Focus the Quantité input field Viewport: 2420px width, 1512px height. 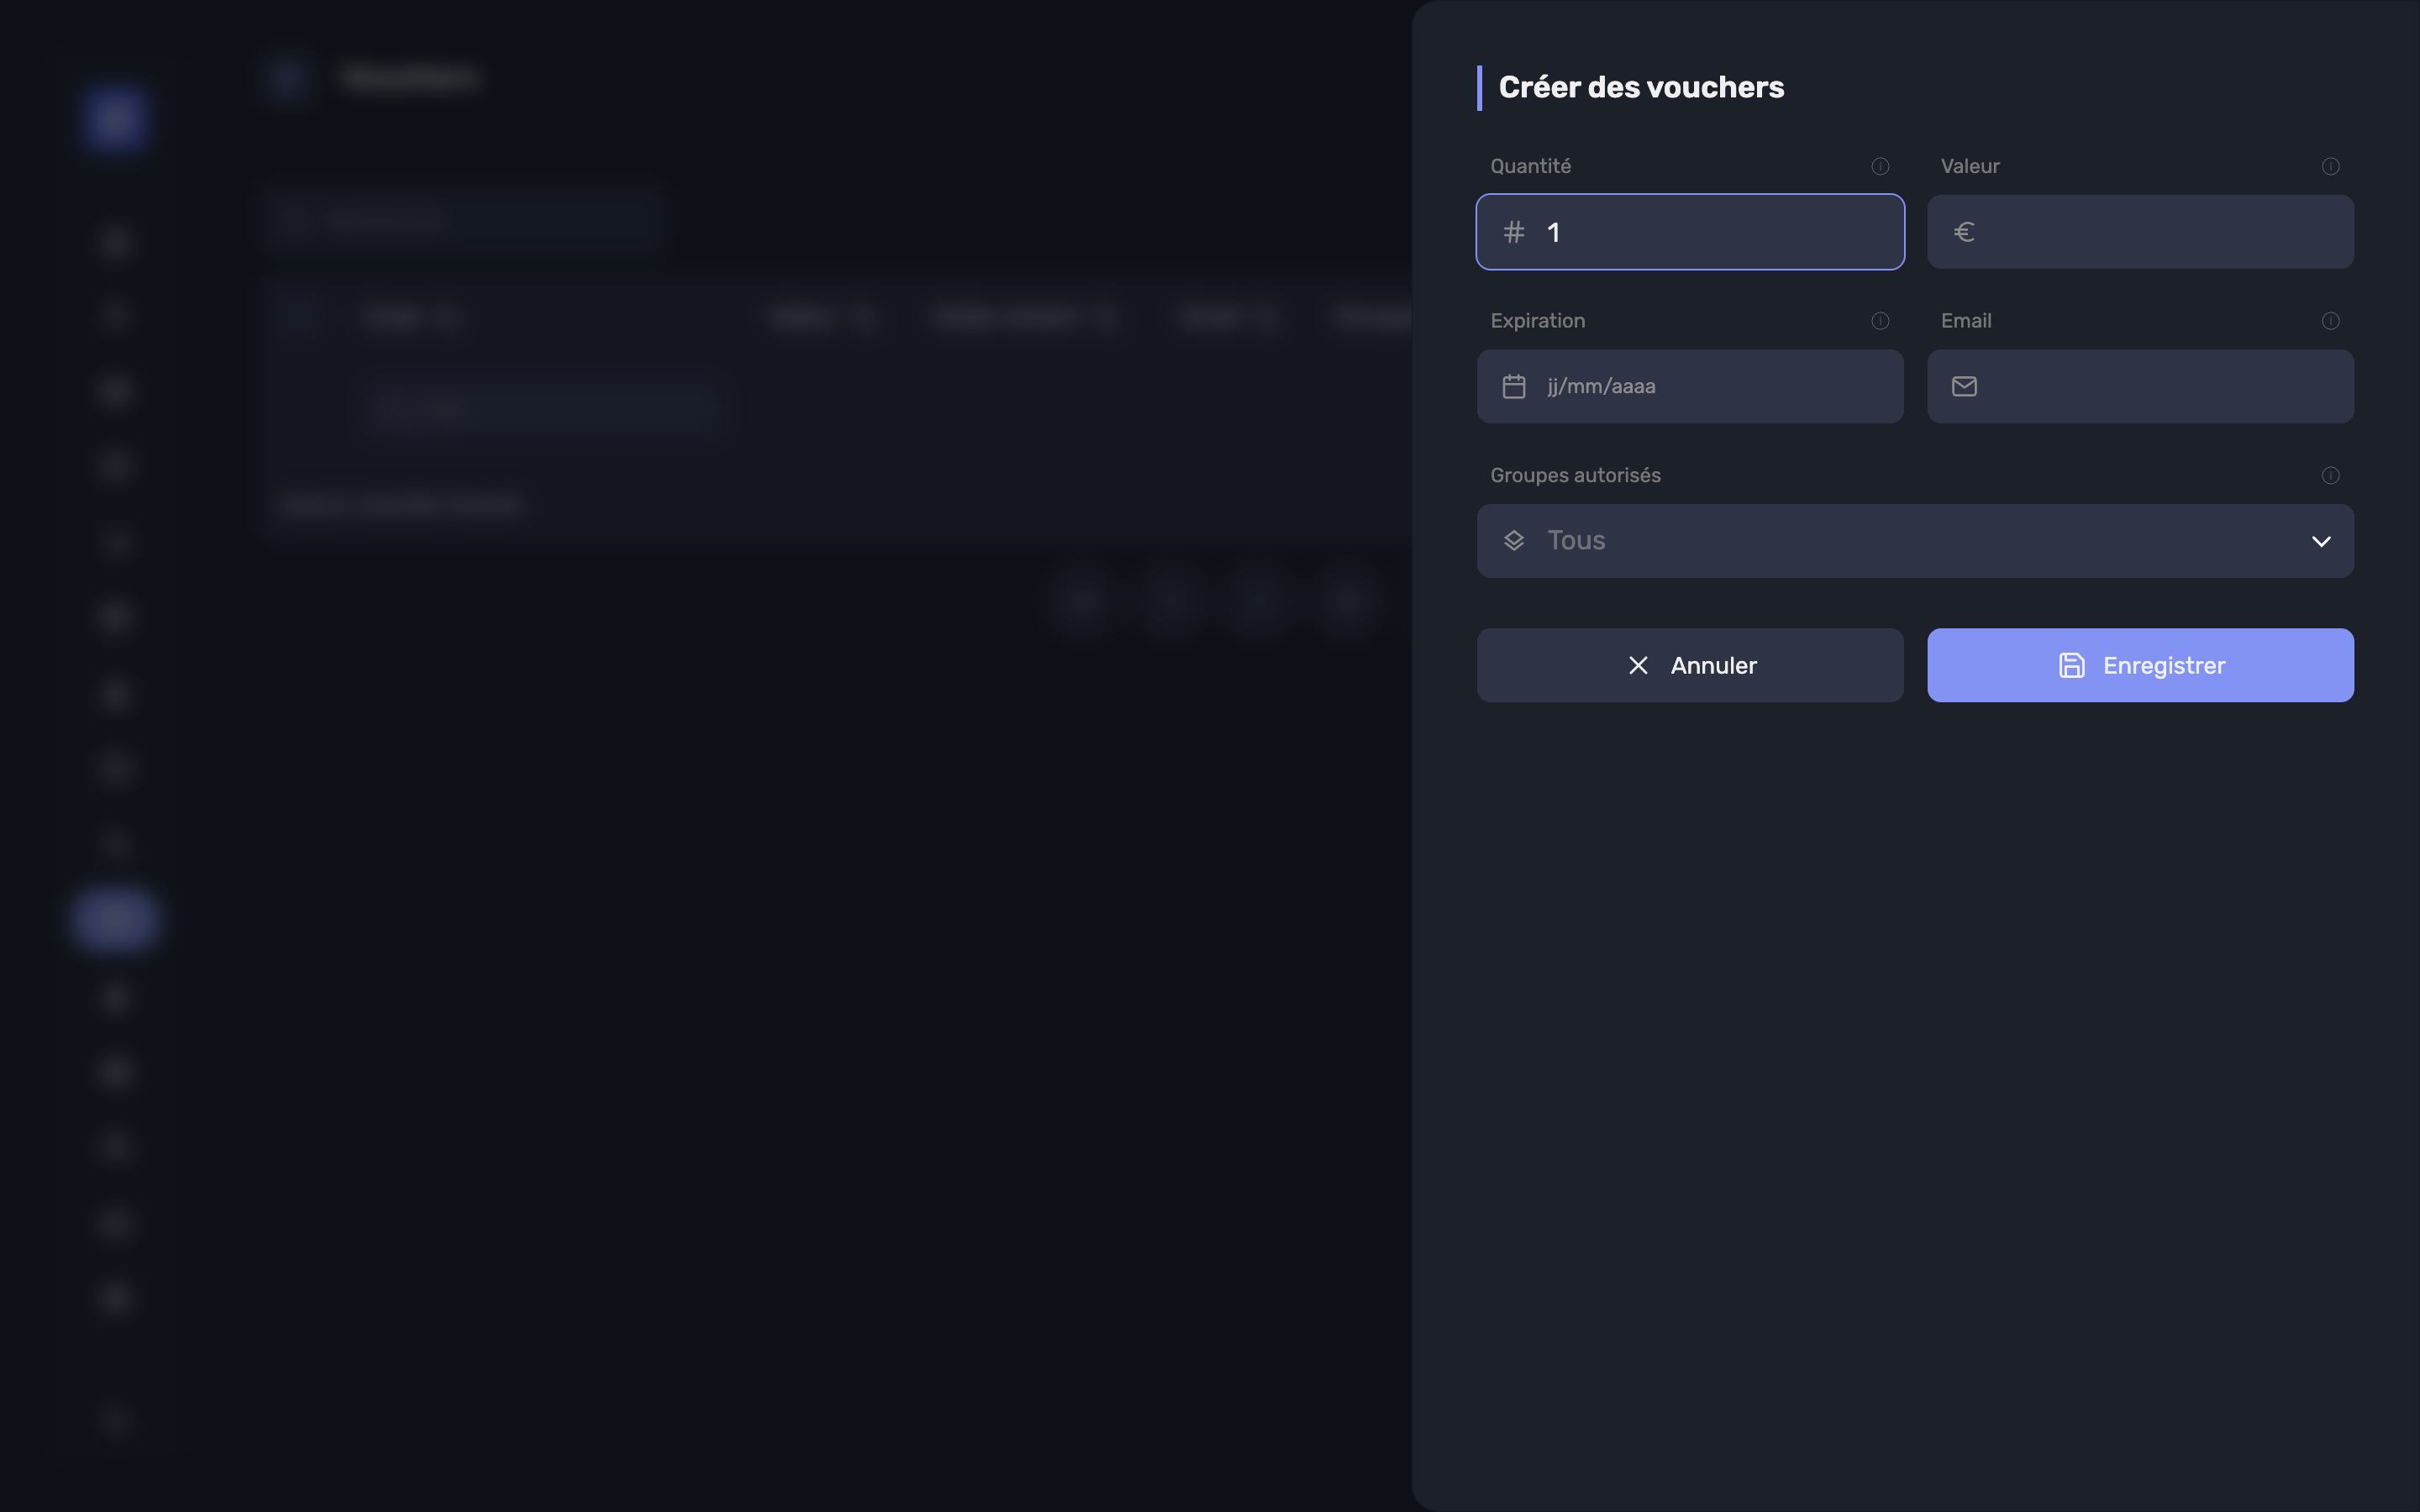[x=1690, y=232]
